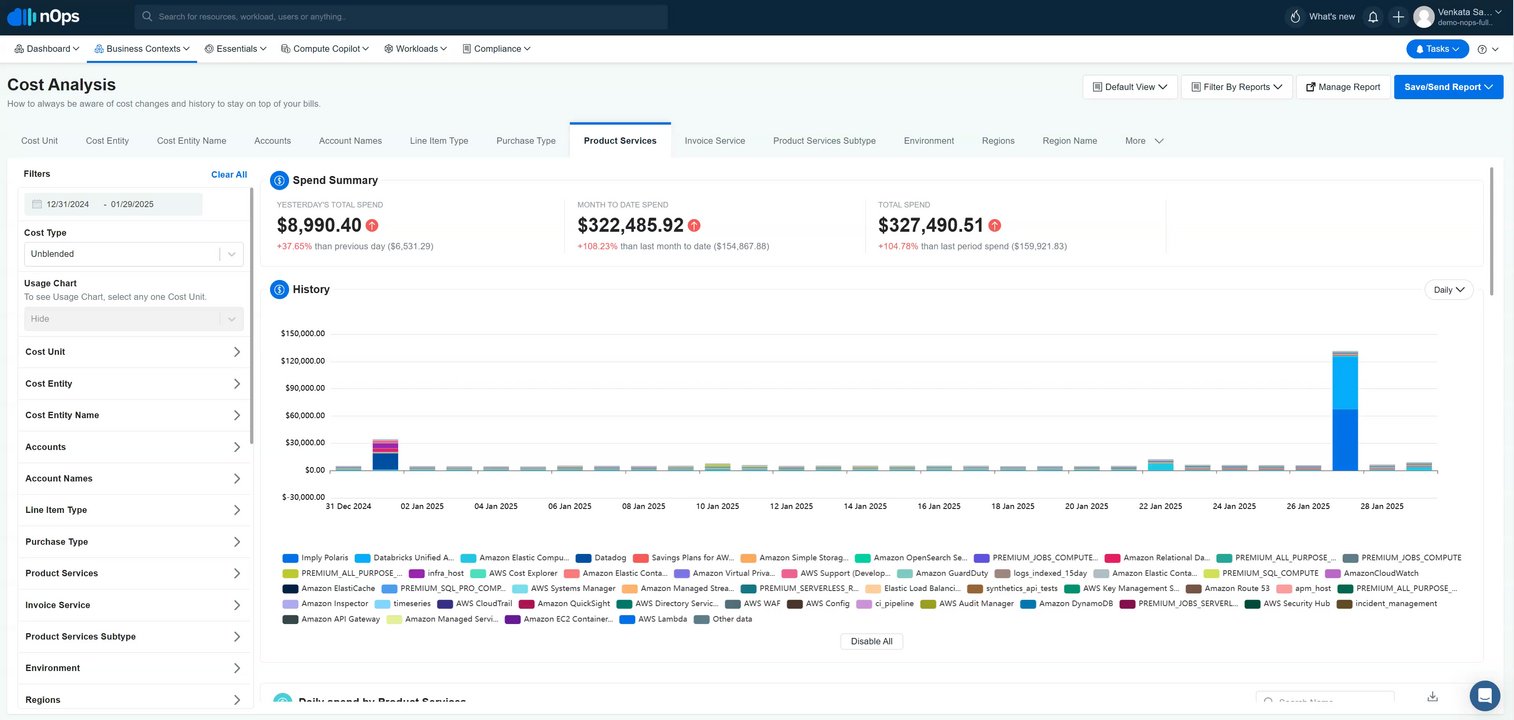
Task: Click the What's new link
Action: click(x=1332, y=17)
